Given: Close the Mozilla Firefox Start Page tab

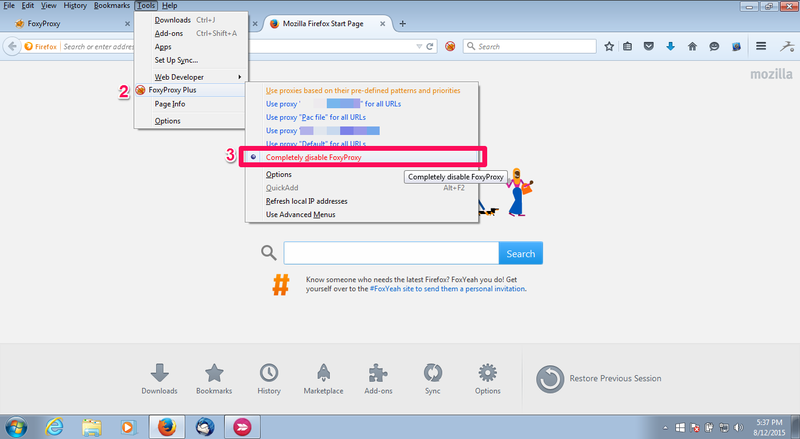Looking at the screenshot, I should [382, 23].
